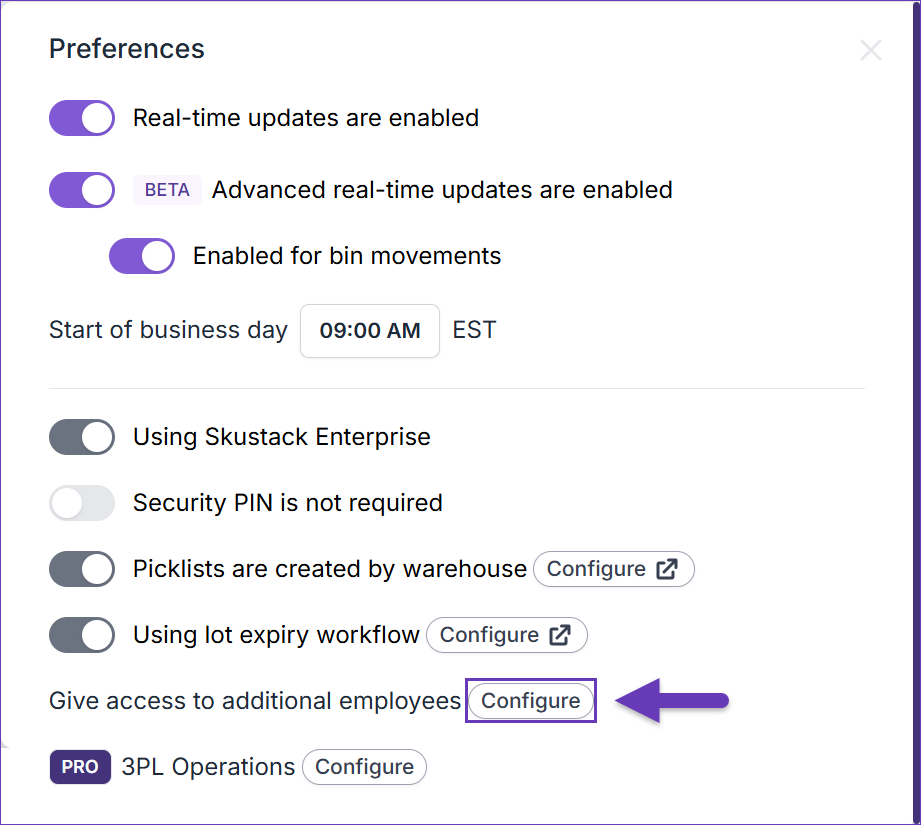Image resolution: width=921 pixels, height=825 pixels.
Task: Configure access for additional employees
Action: pos(531,701)
